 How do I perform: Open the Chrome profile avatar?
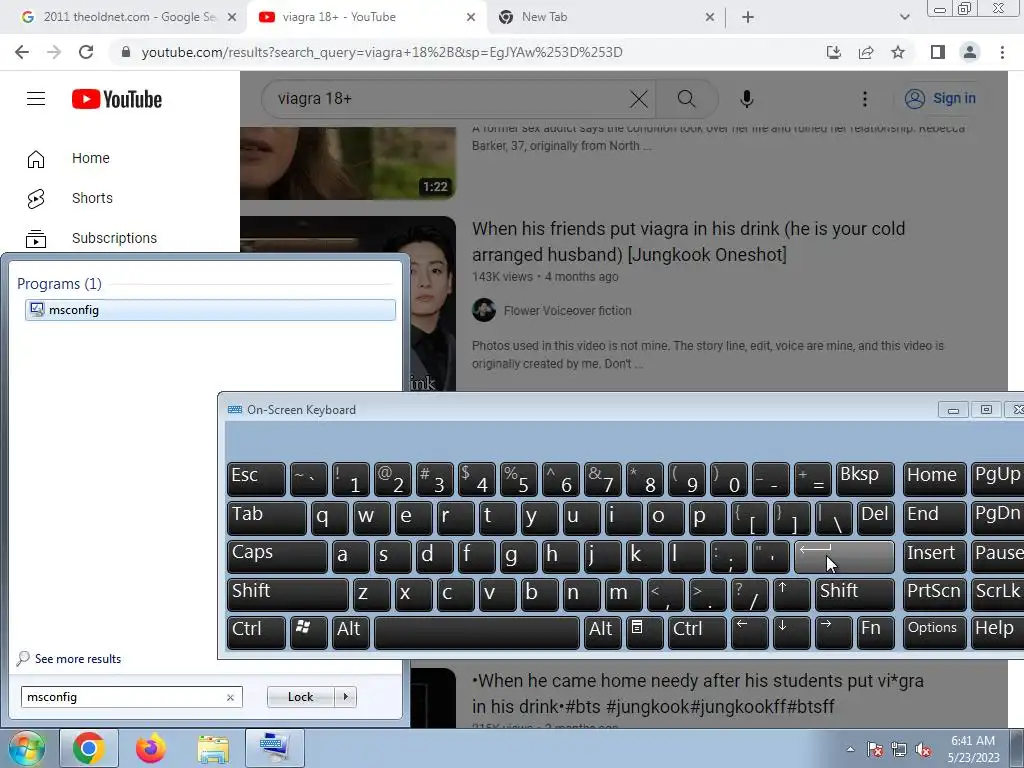970,52
